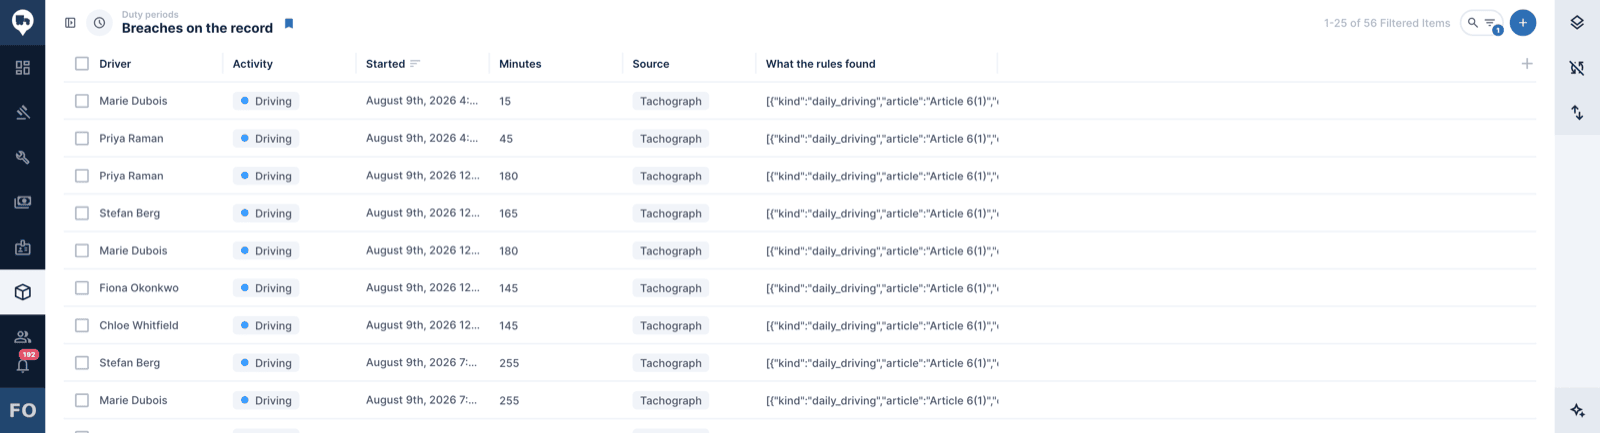
Task: Open the gavel icon in left sidebar
Action: point(22,112)
